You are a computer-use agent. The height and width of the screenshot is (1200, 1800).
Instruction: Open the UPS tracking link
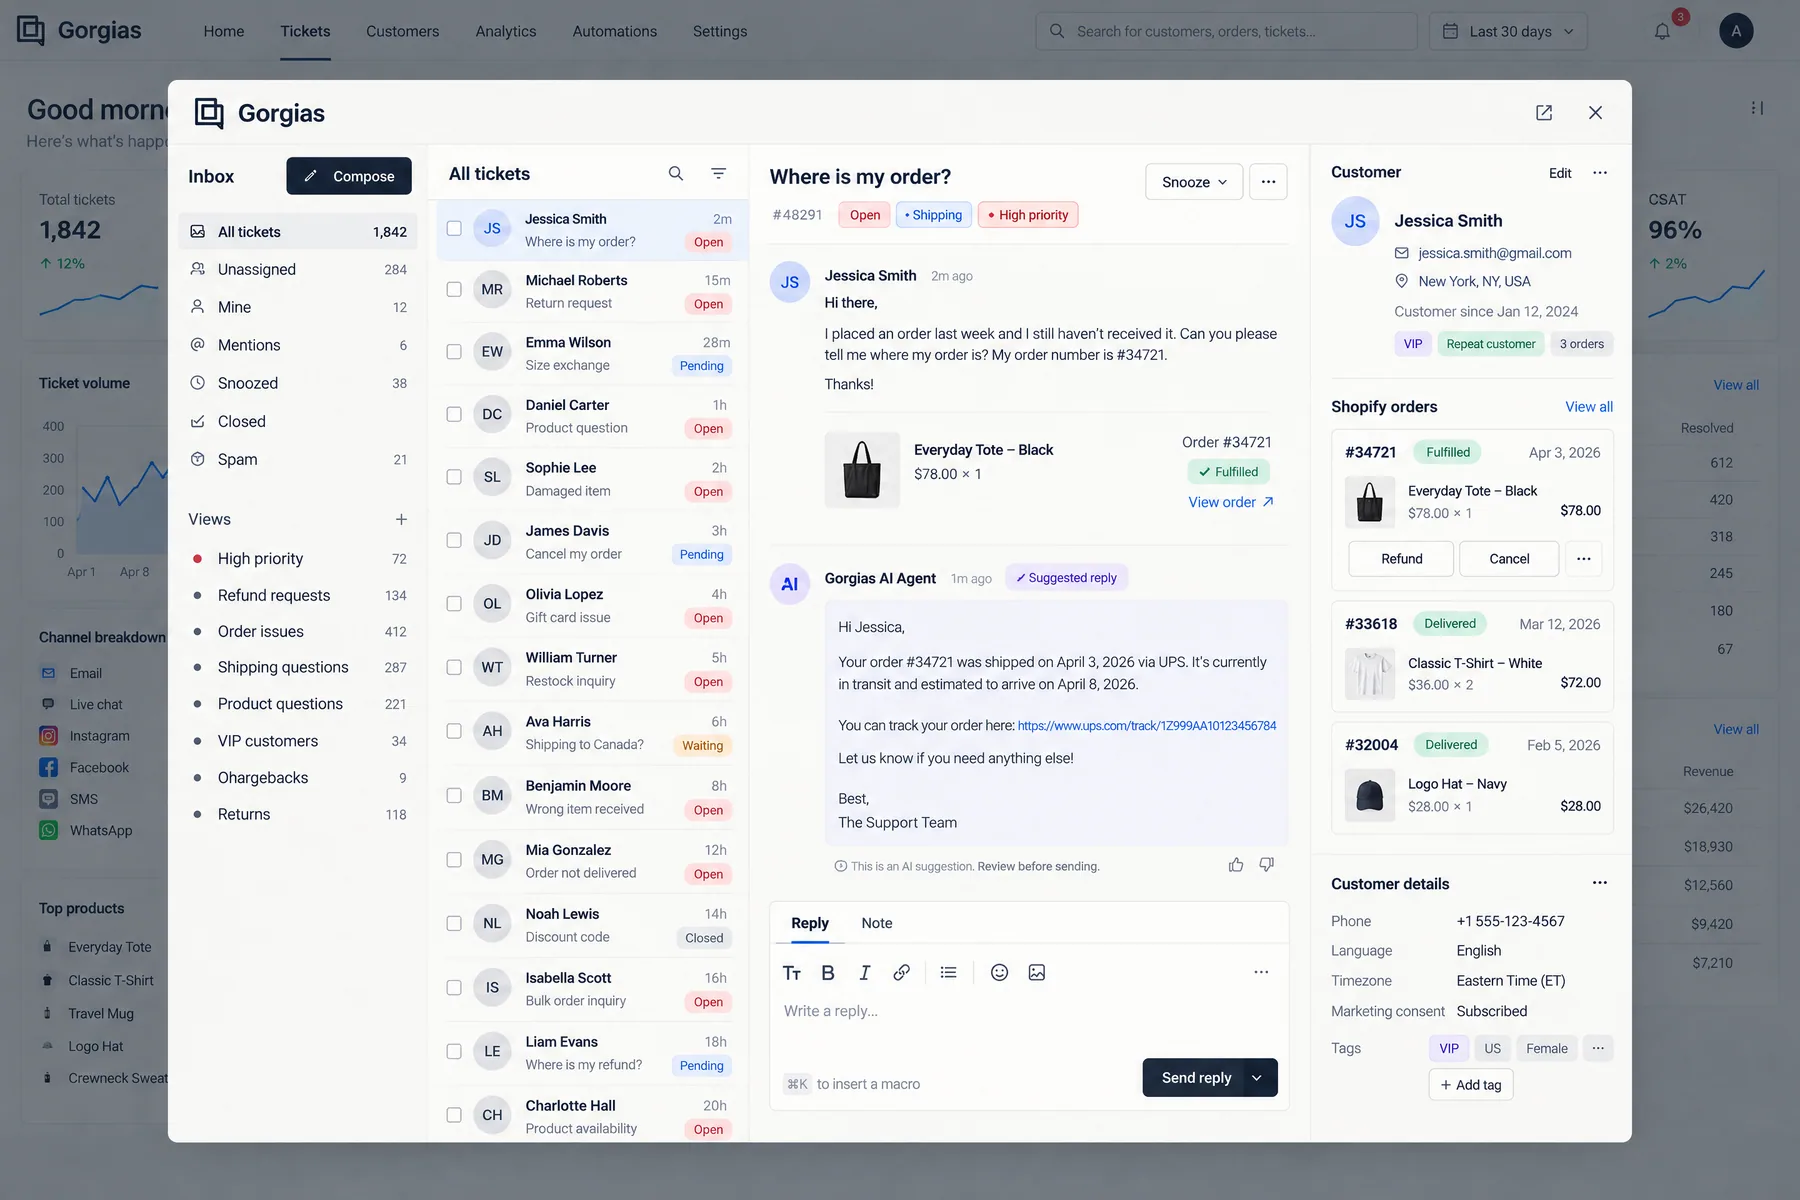(x=1147, y=726)
